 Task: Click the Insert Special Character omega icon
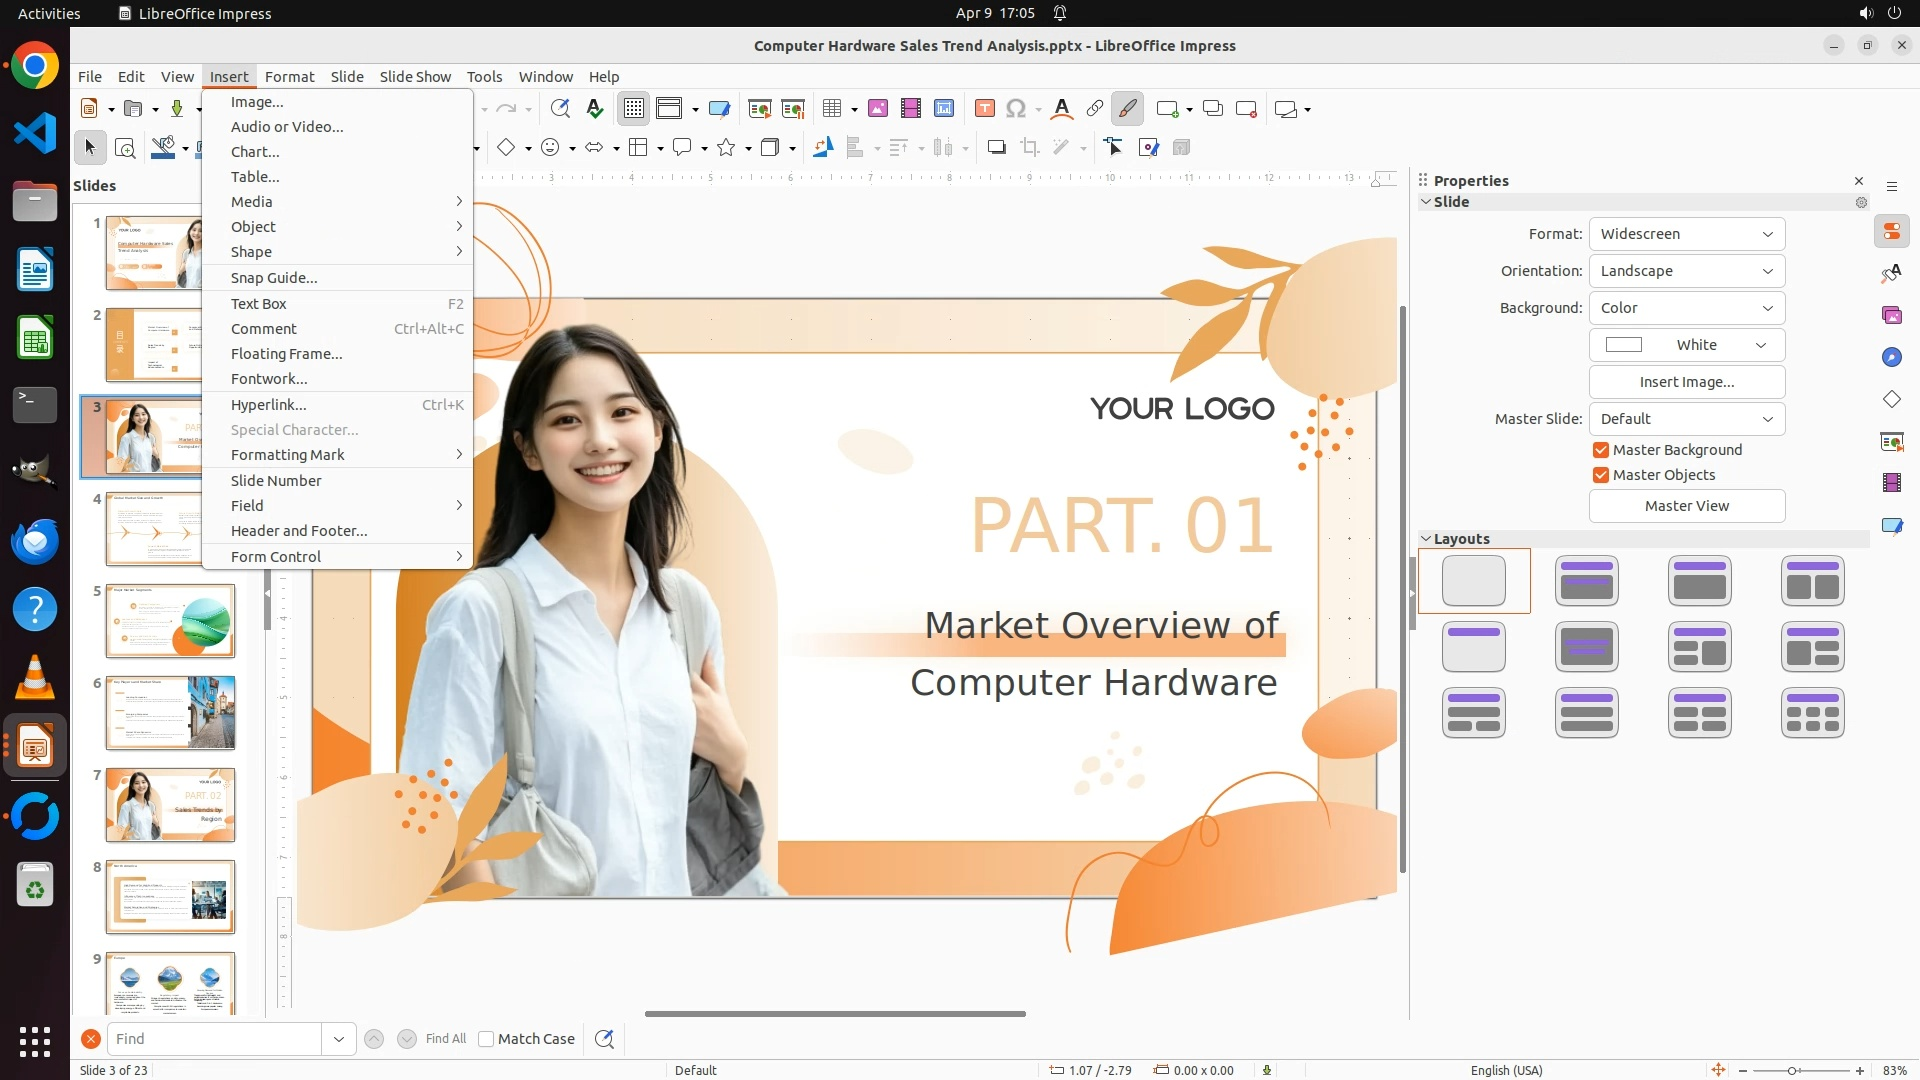point(1016,109)
